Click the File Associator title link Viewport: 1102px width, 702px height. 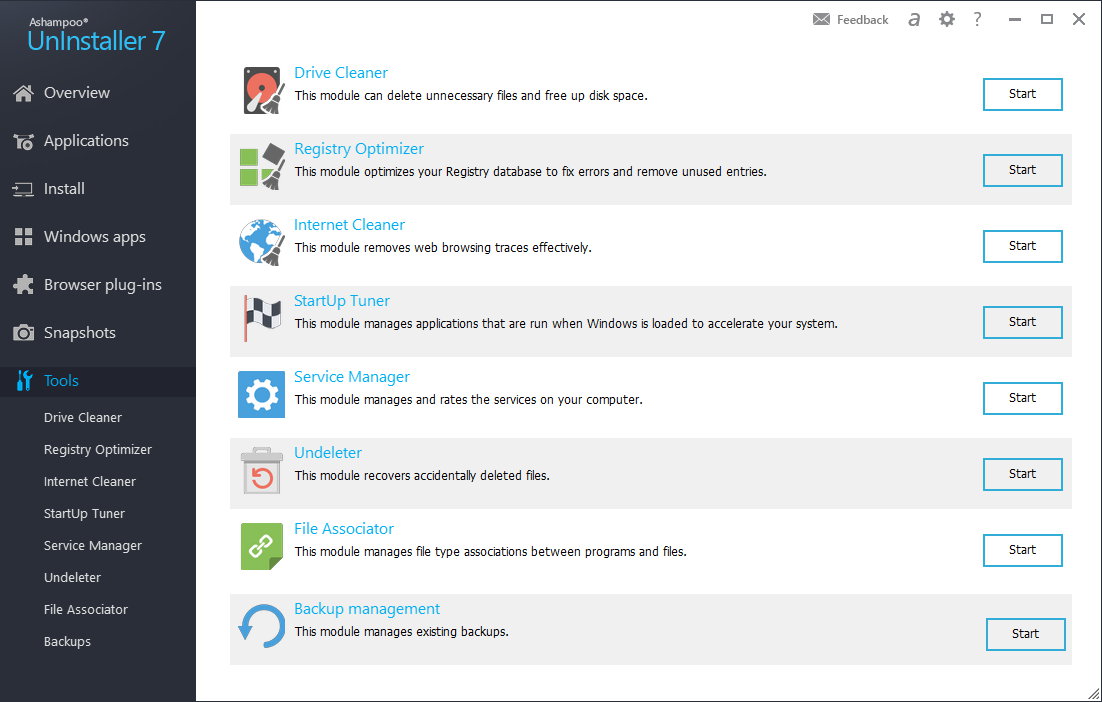tap(344, 528)
